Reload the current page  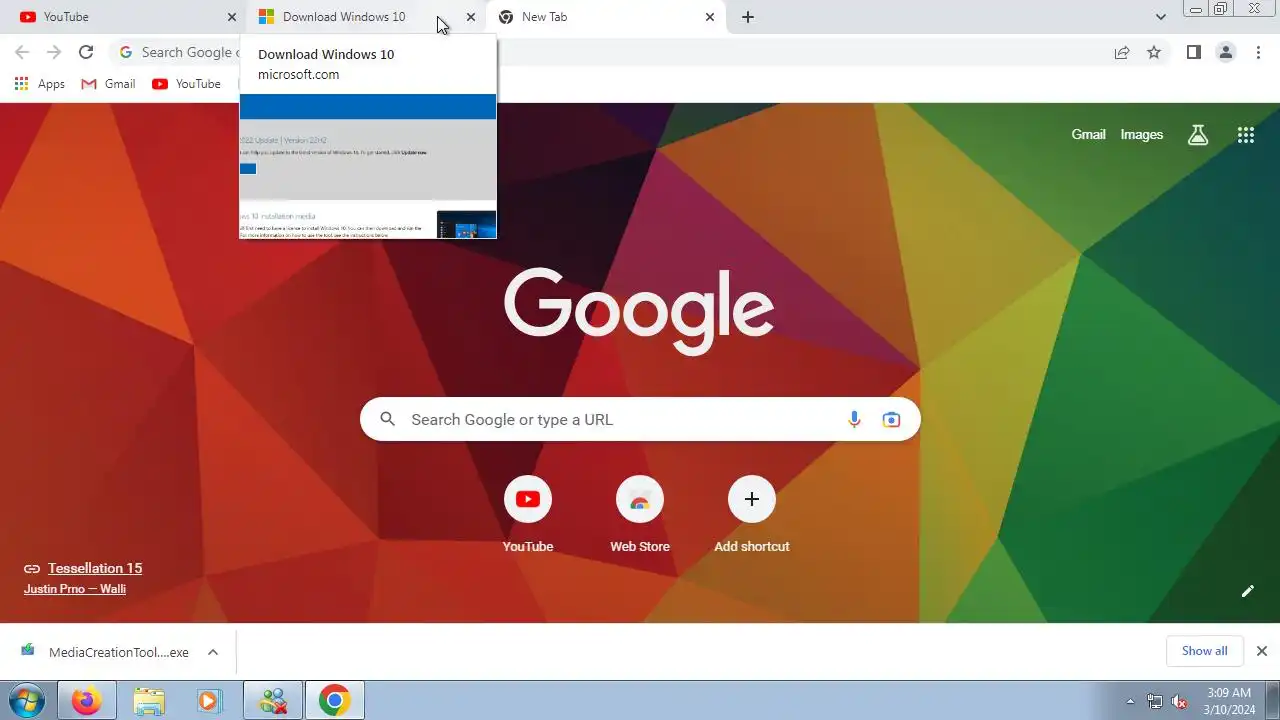point(86,52)
